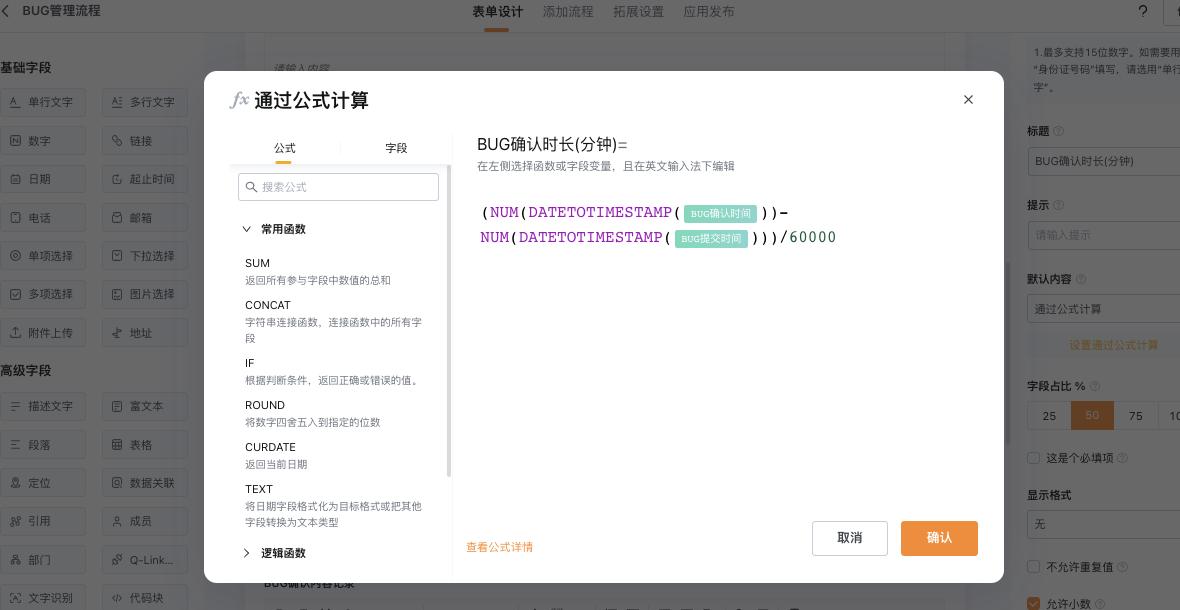Check the 不允许重复值 option
Screen dimensions: 1180x610
pyautogui.click(x=1034, y=567)
